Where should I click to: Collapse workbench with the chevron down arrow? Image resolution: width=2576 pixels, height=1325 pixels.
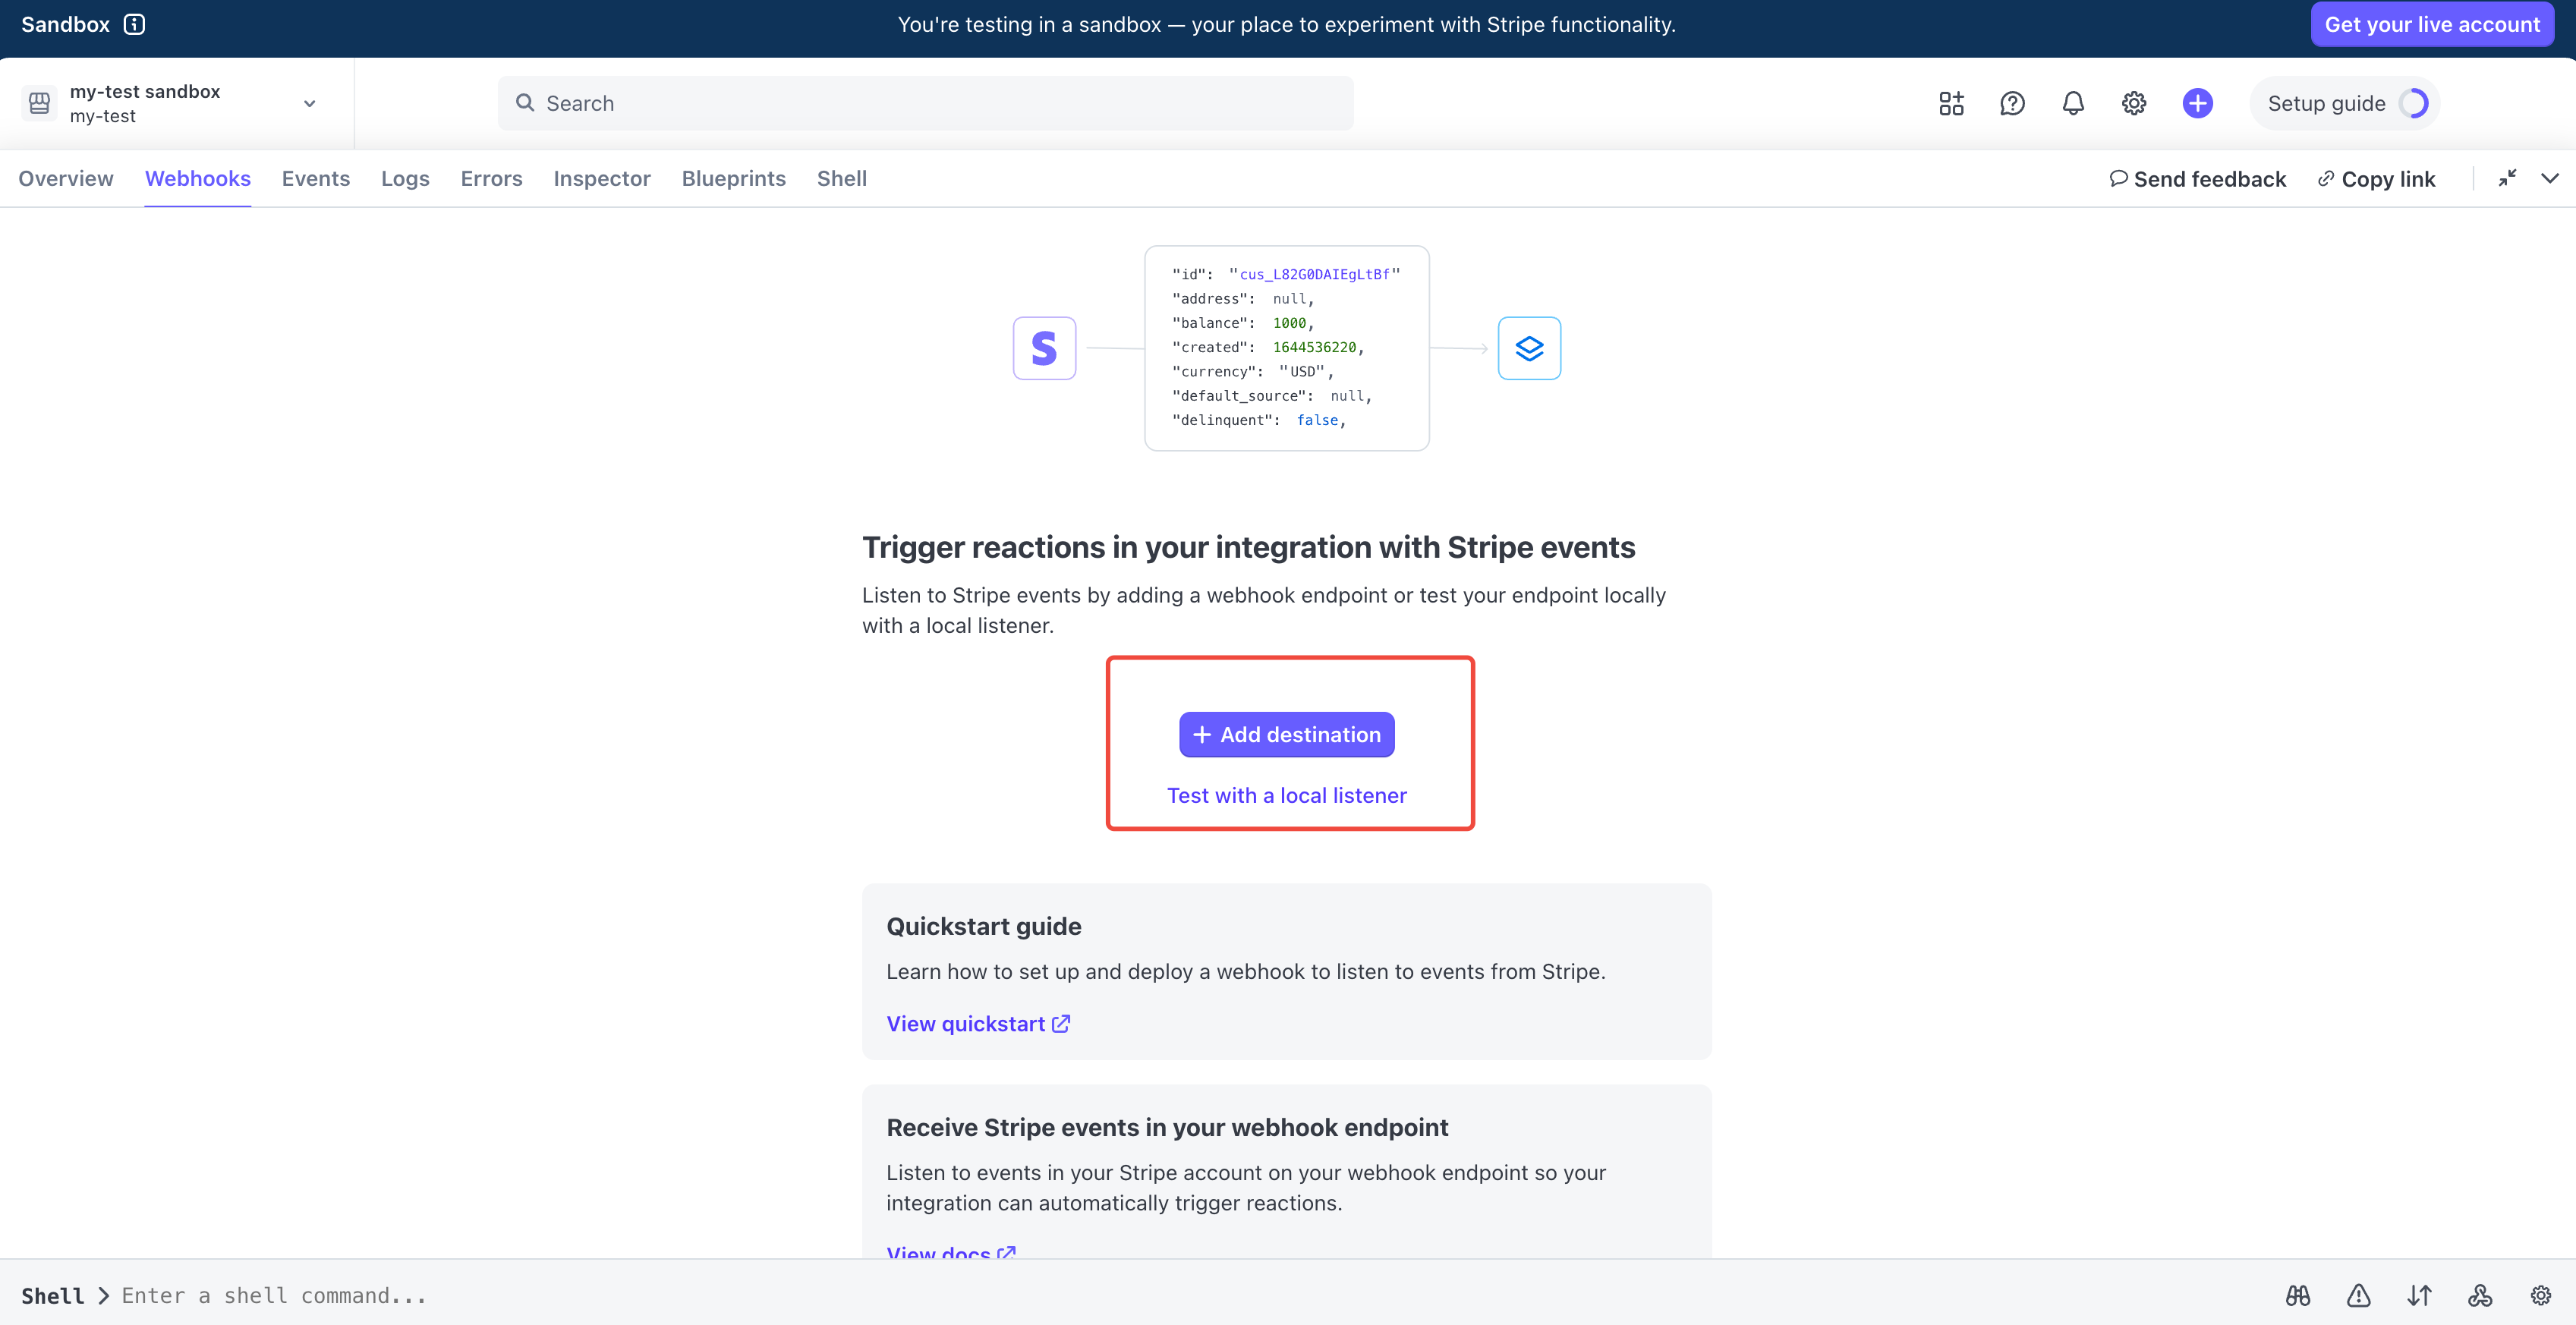[x=2550, y=178]
